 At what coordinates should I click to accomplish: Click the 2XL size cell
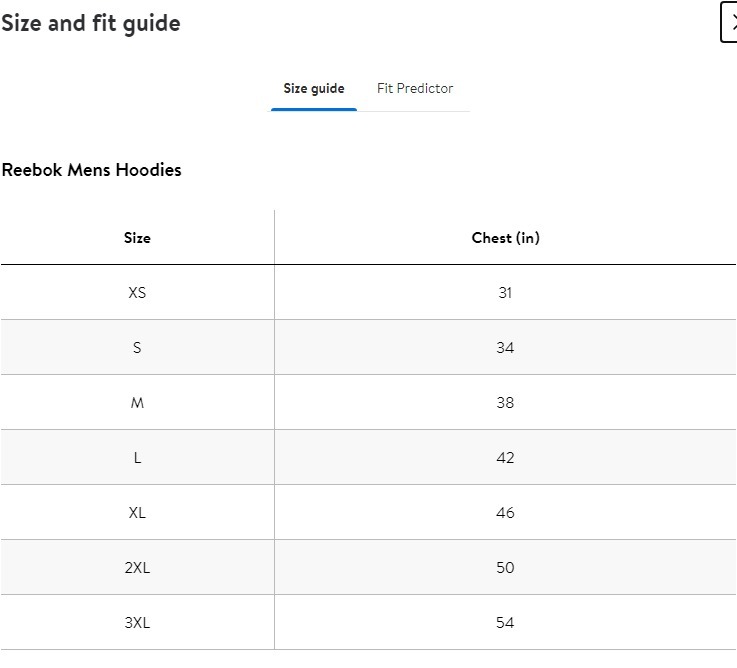[x=137, y=568]
